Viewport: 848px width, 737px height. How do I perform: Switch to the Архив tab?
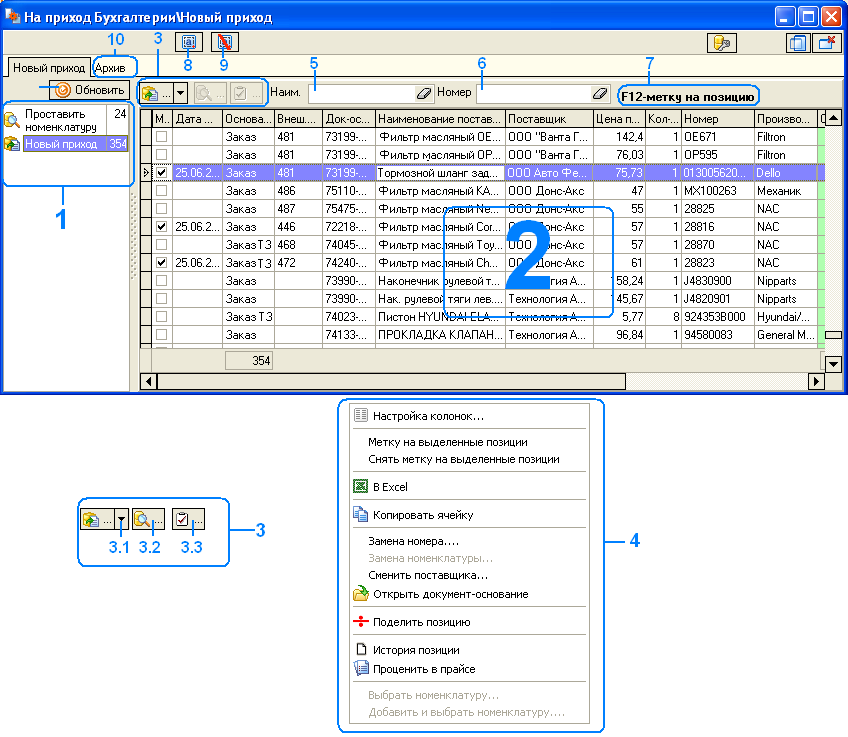pos(110,68)
